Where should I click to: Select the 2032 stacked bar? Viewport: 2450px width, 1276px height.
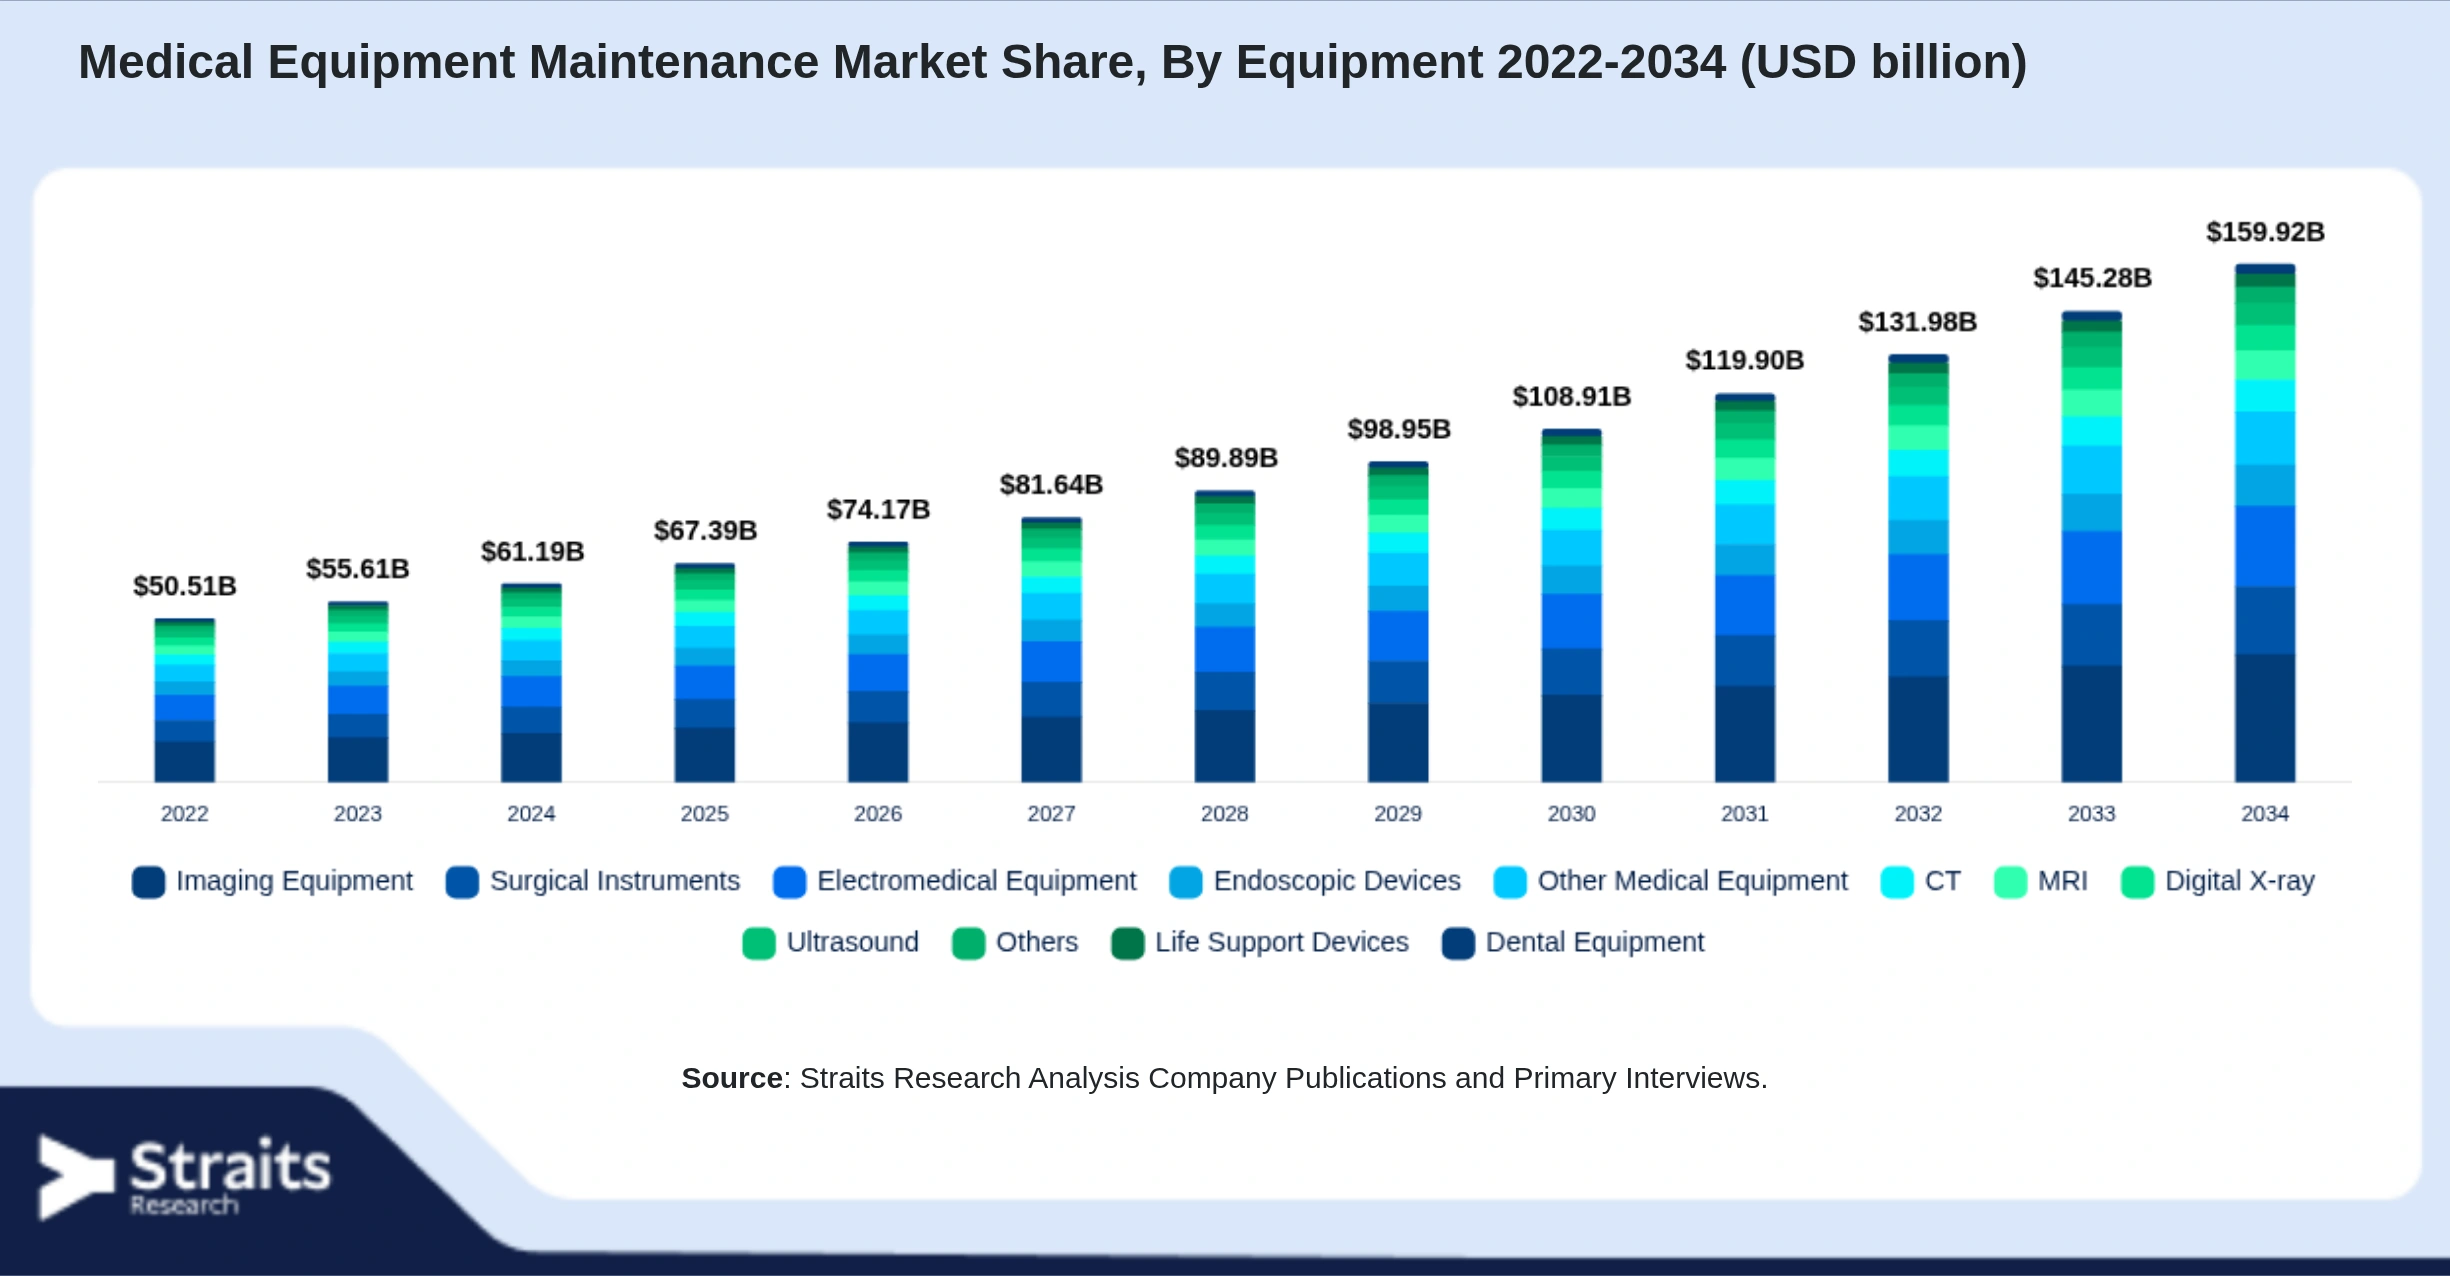[x=1918, y=568]
